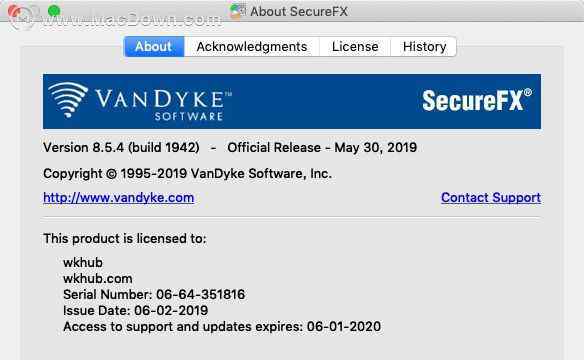Click the About tab
The width and height of the screenshot is (584, 360).
154,47
